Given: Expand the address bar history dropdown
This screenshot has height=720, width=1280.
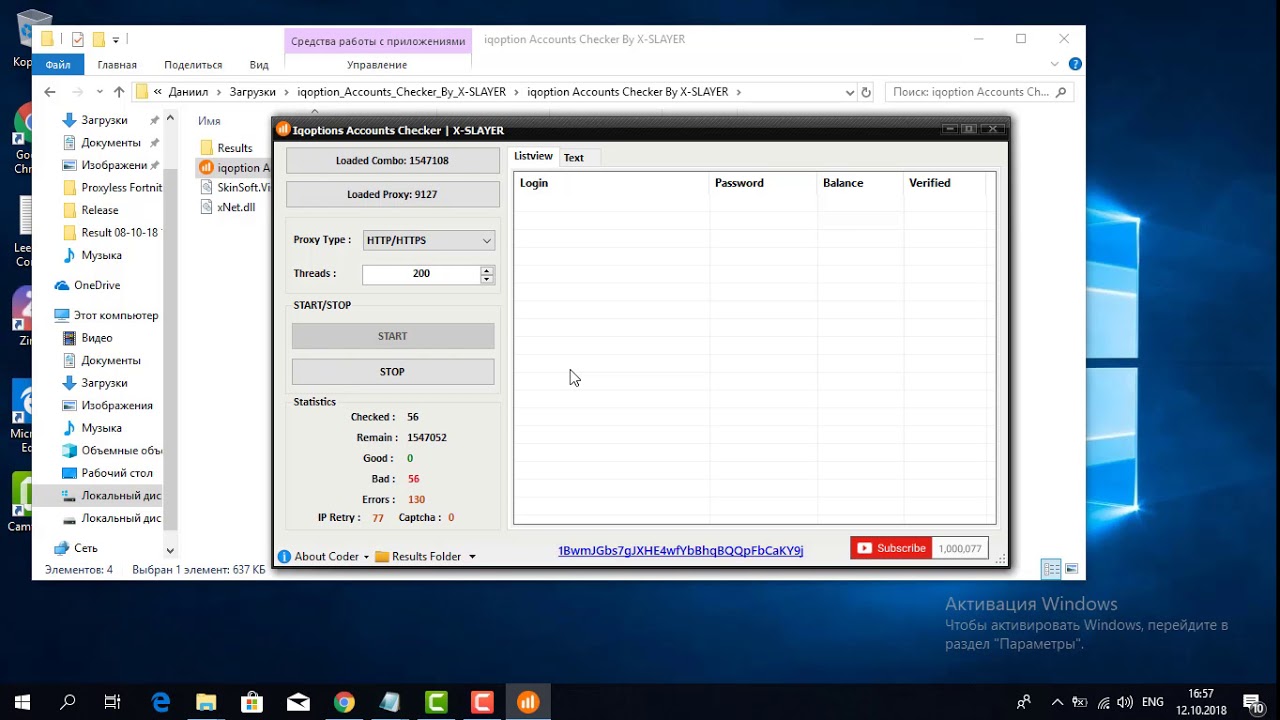Looking at the screenshot, I should [x=850, y=92].
